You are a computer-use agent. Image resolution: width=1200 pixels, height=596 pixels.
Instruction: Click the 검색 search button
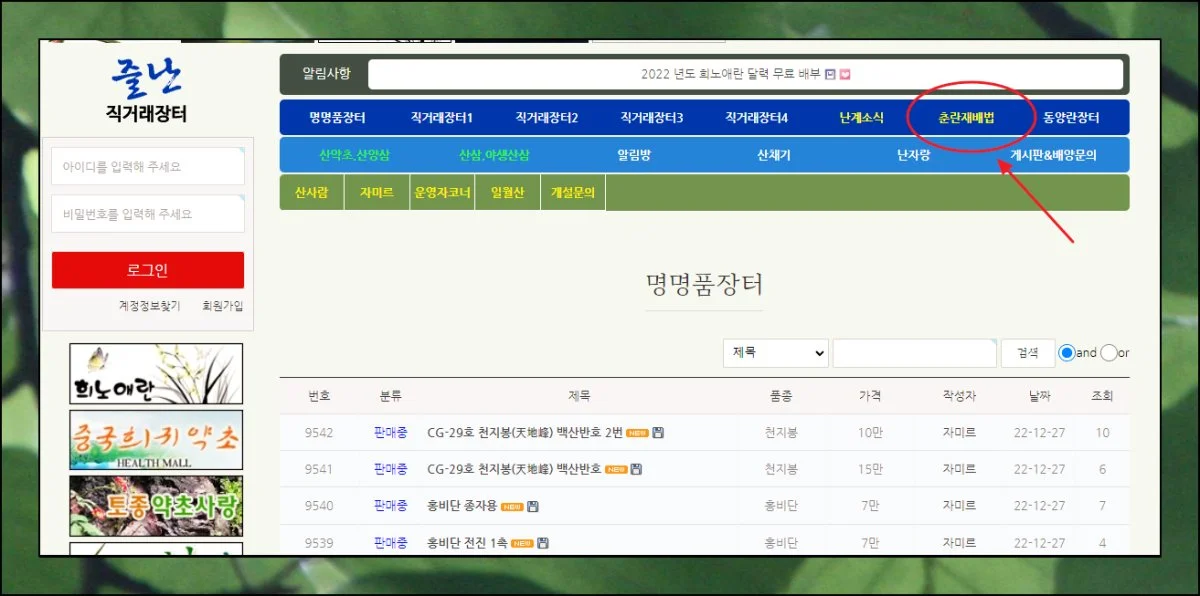click(1027, 353)
